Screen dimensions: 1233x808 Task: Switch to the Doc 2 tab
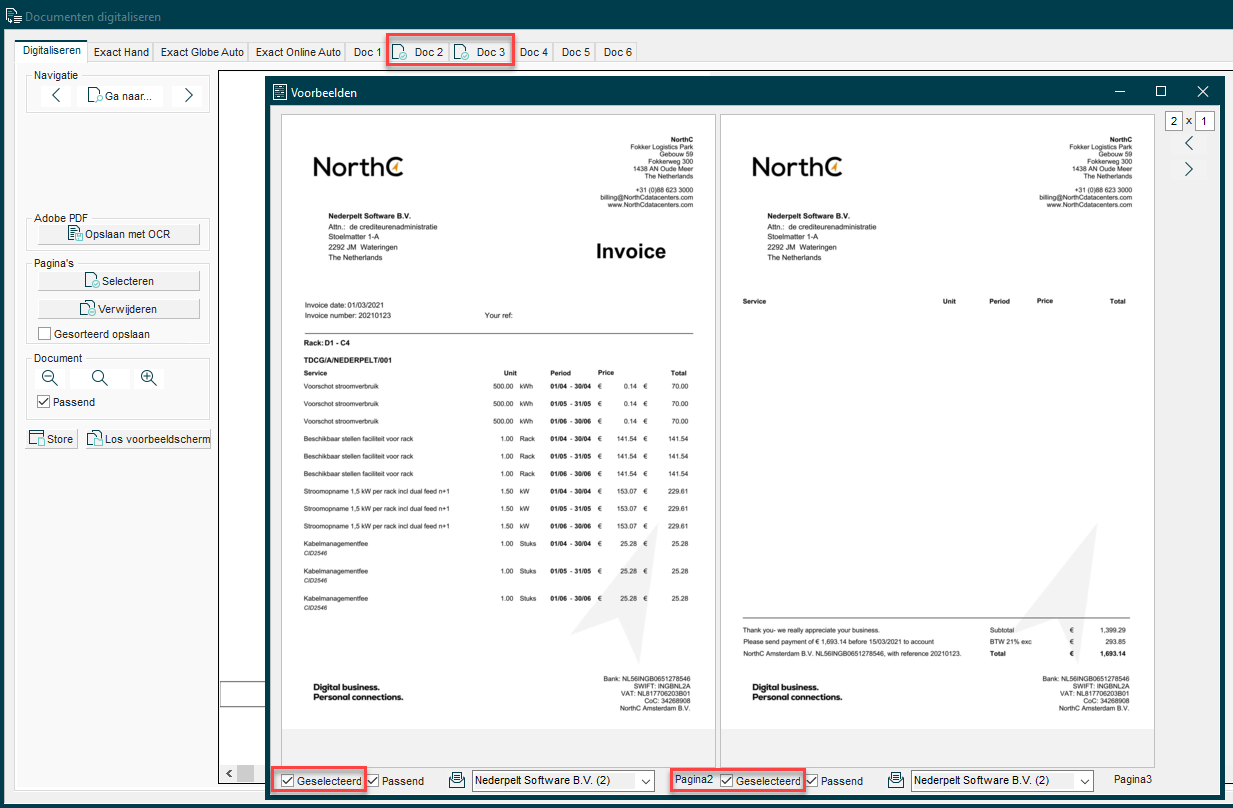tap(419, 52)
